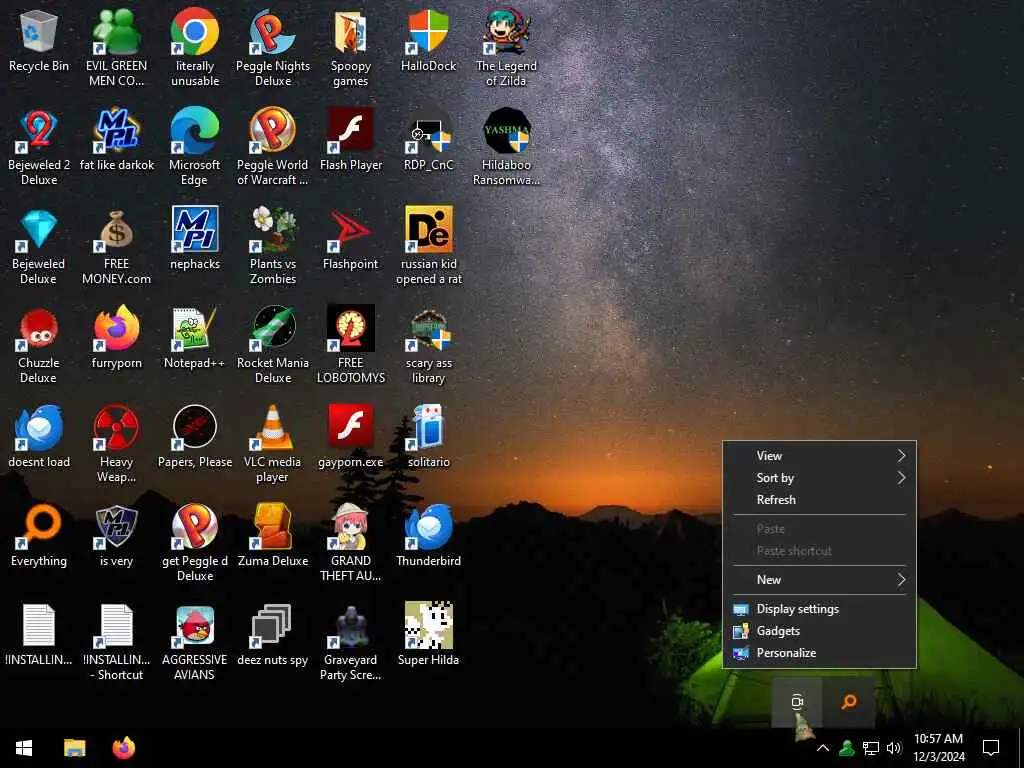Click the Bejeweled Deluxe diamond icon
Viewport: 1024px width, 768px height.
[39, 246]
